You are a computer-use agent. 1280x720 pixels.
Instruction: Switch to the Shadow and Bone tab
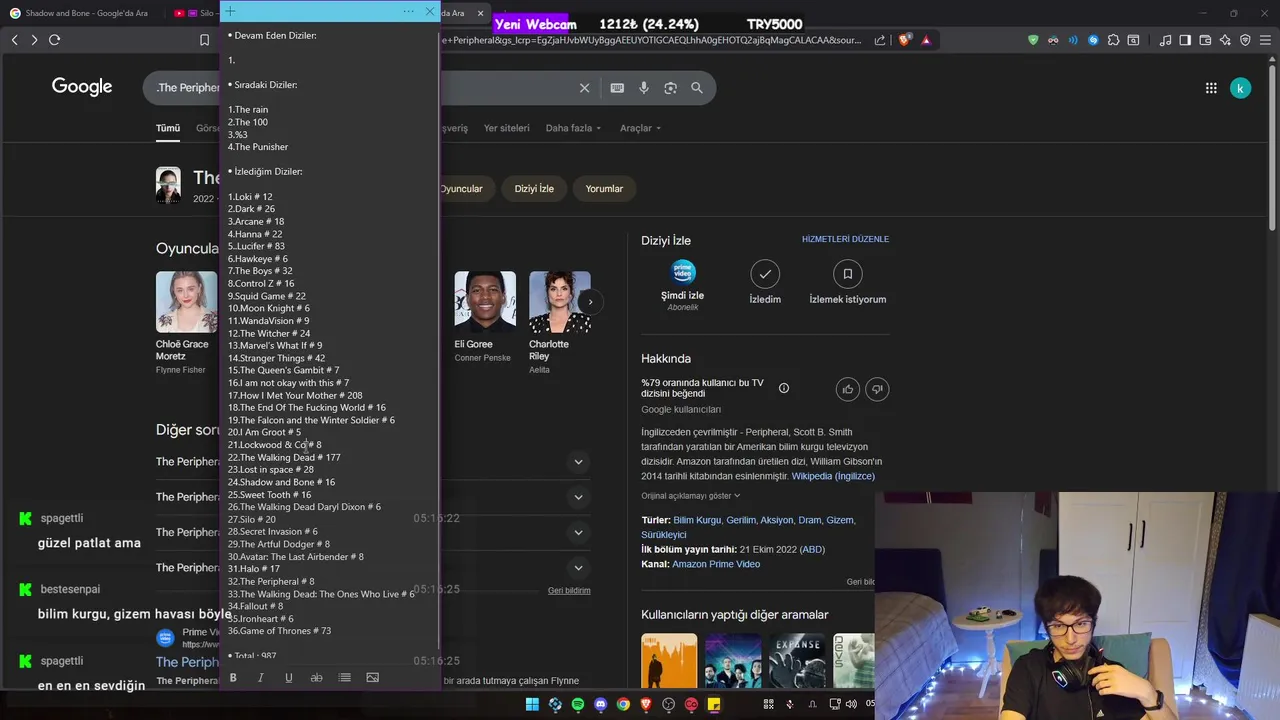(85, 13)
